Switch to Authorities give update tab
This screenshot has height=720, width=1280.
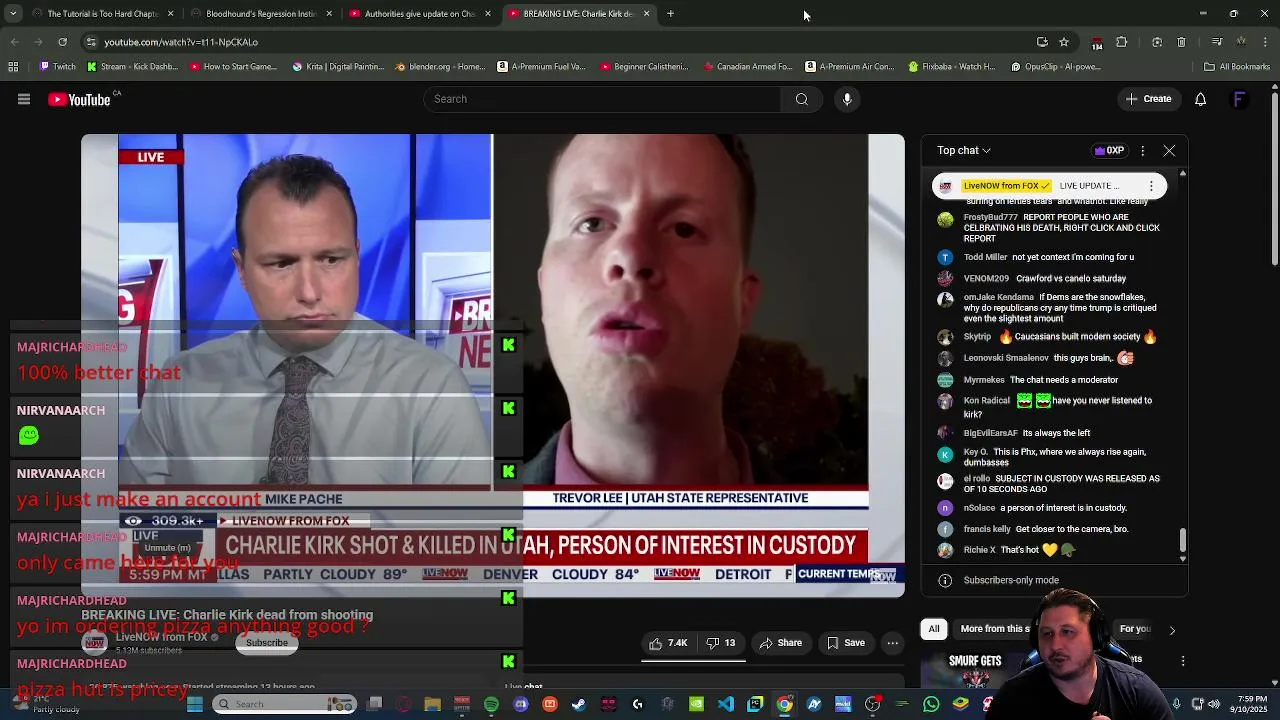click(x=419, y=14)
